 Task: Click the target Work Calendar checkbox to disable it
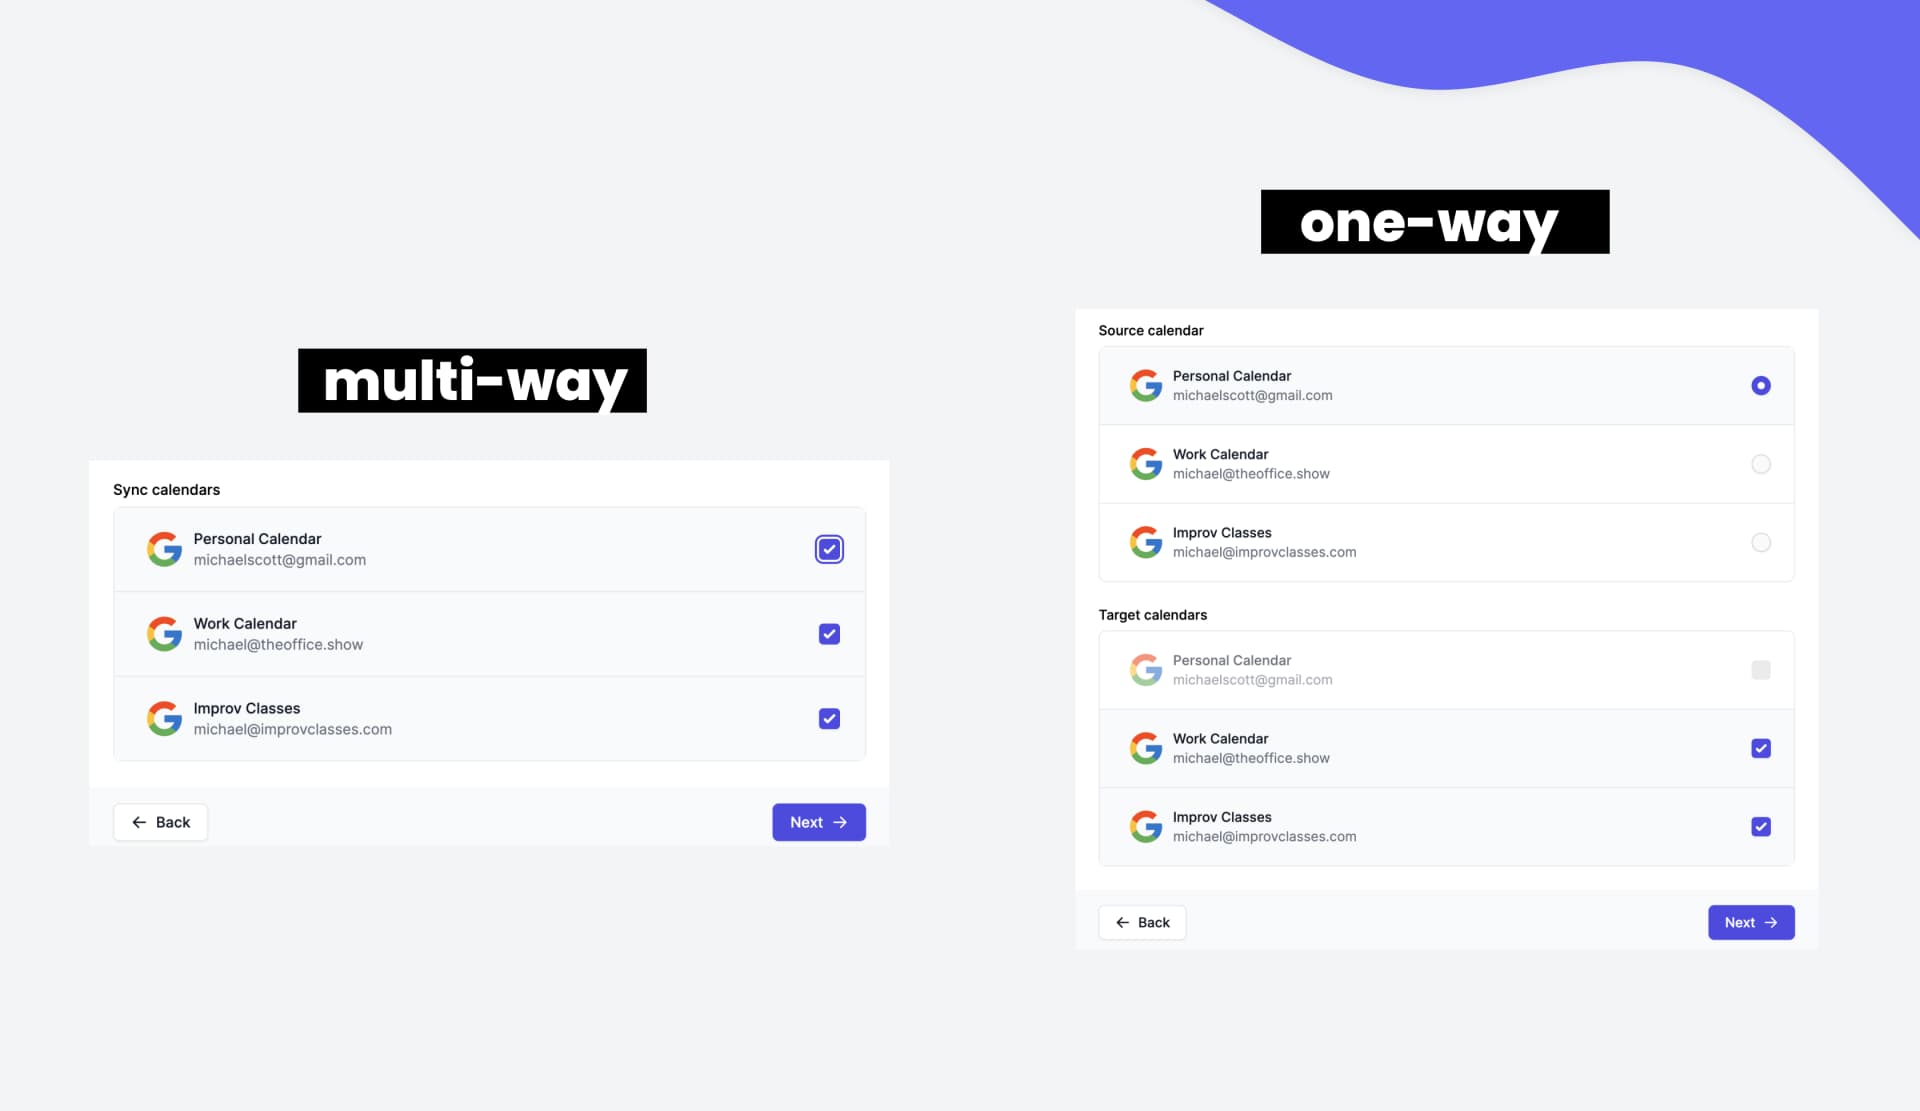pos(1760,747)
